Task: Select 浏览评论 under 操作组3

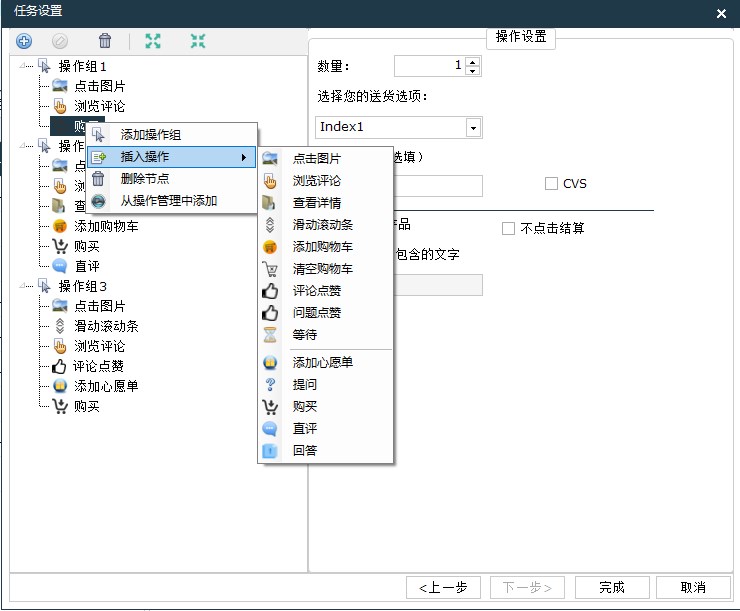Action: click(100, 346)
